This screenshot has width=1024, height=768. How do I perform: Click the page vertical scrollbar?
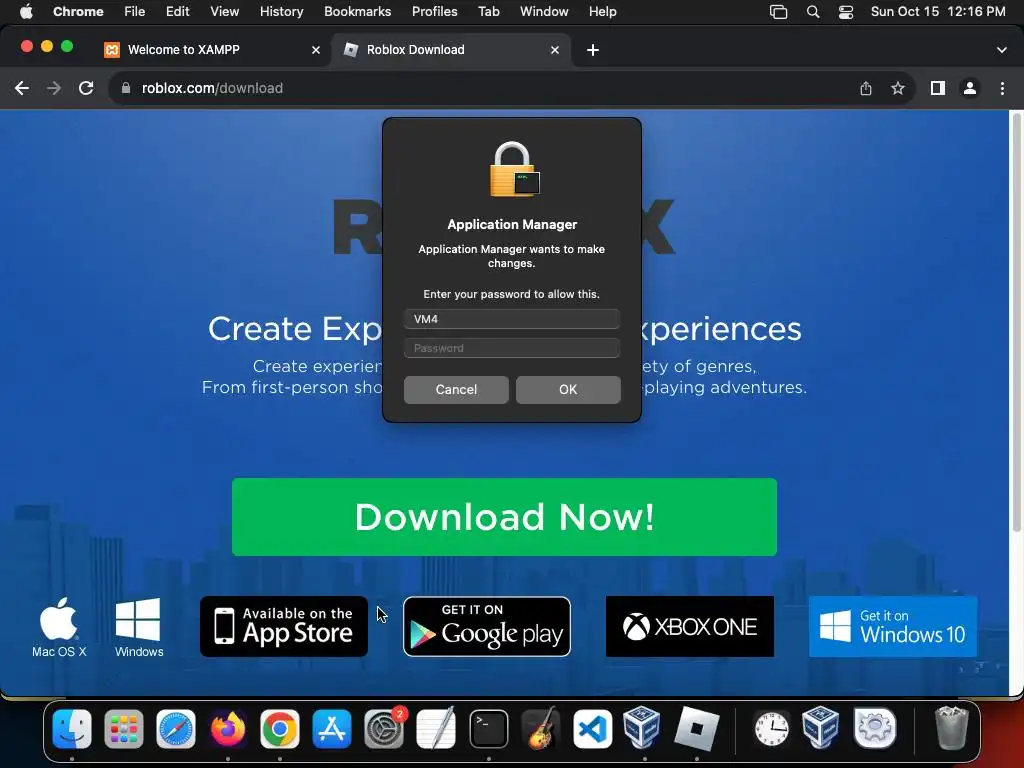(1016, 323)
